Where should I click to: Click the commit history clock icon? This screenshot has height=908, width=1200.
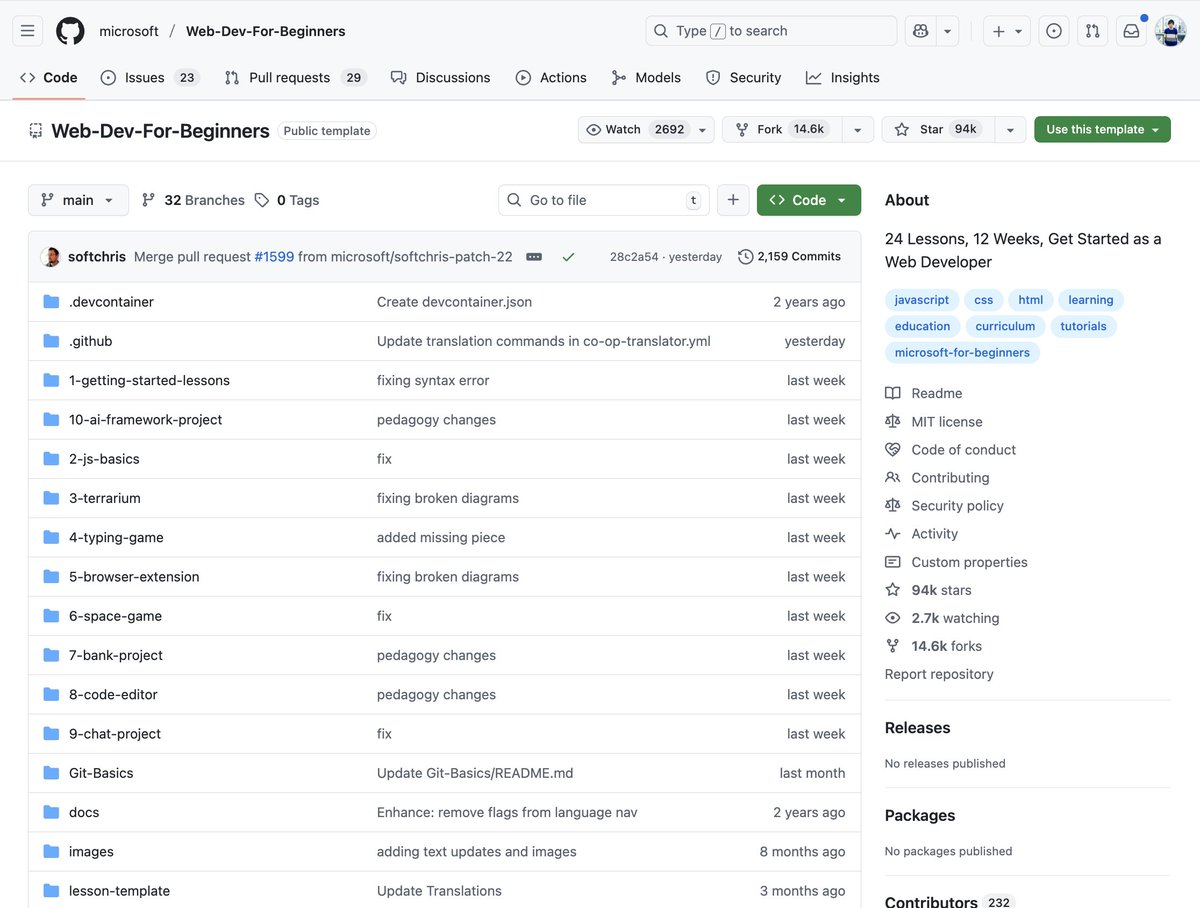[746, 257]
